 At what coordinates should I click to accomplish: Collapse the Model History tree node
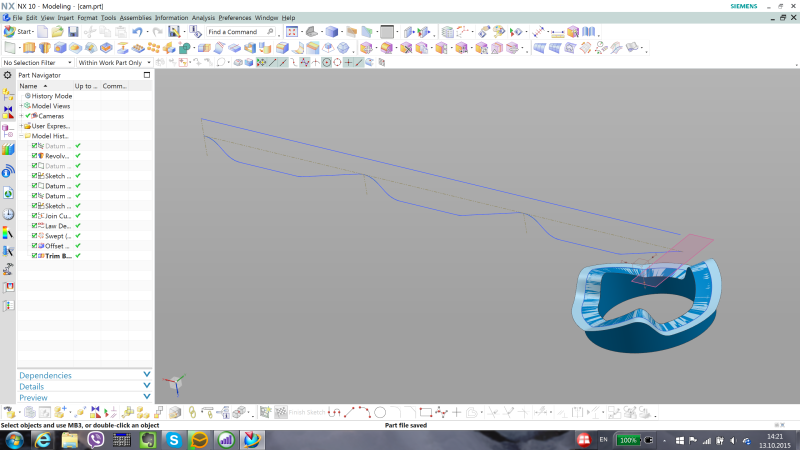coord(21,136)
